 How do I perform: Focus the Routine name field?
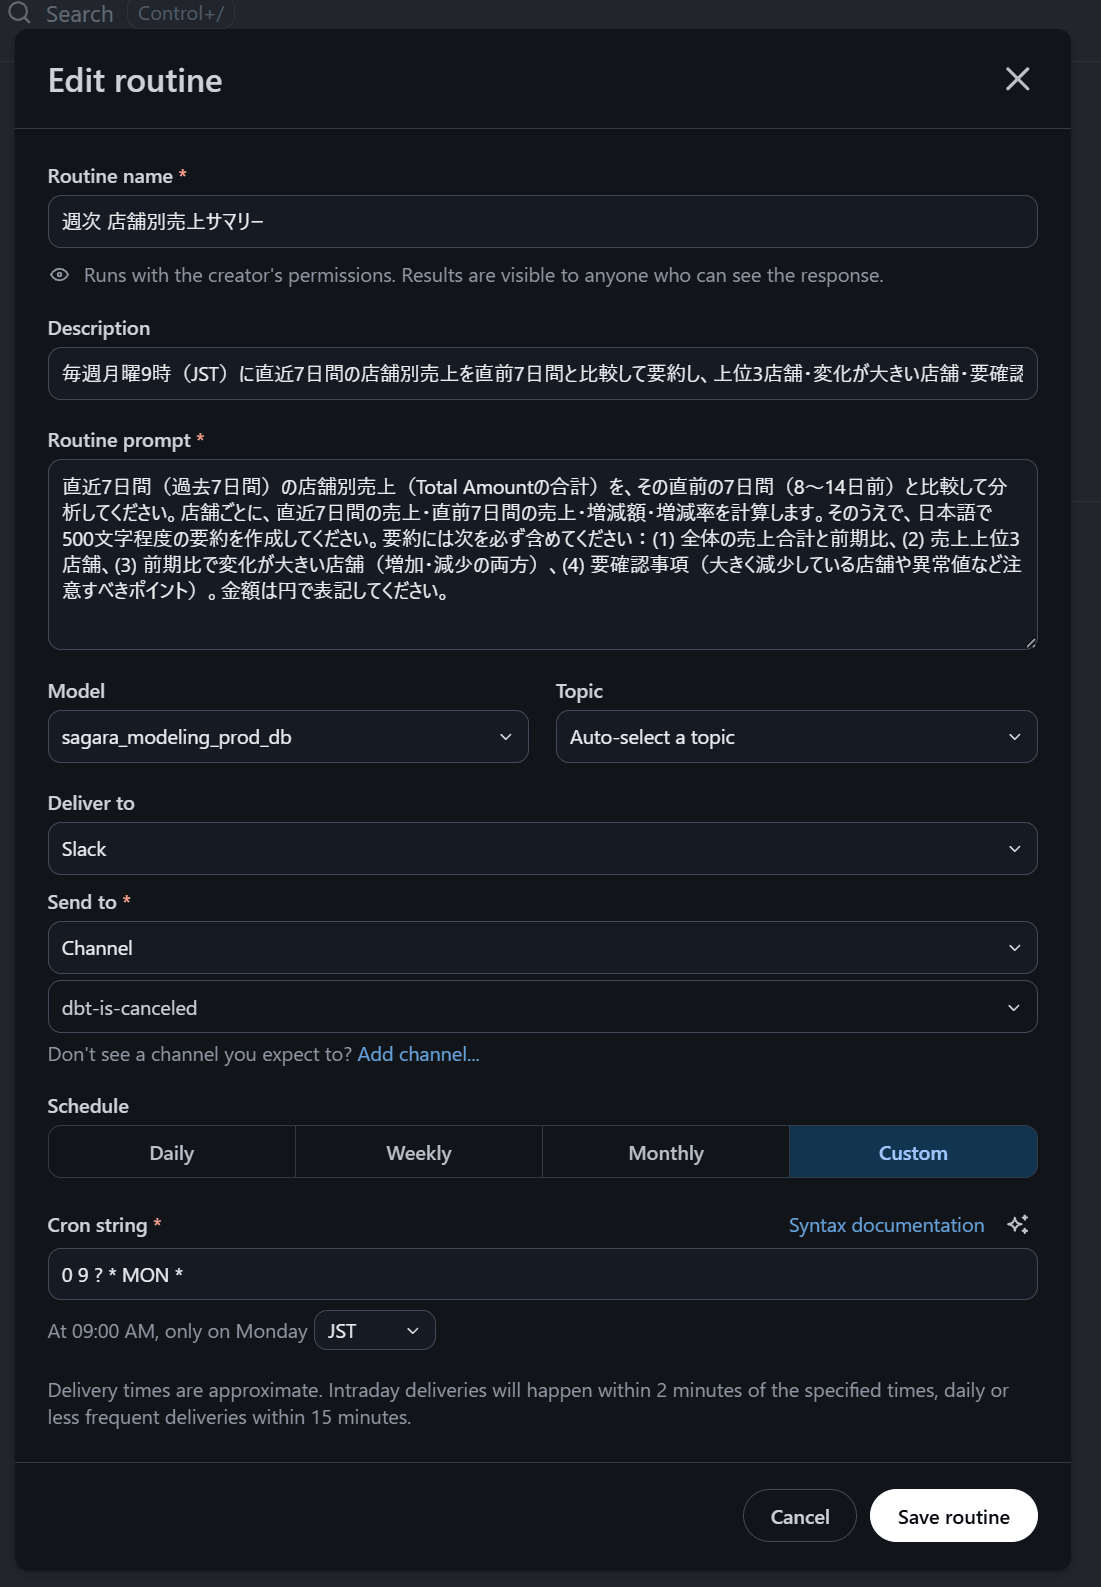[x=542, y=221]
